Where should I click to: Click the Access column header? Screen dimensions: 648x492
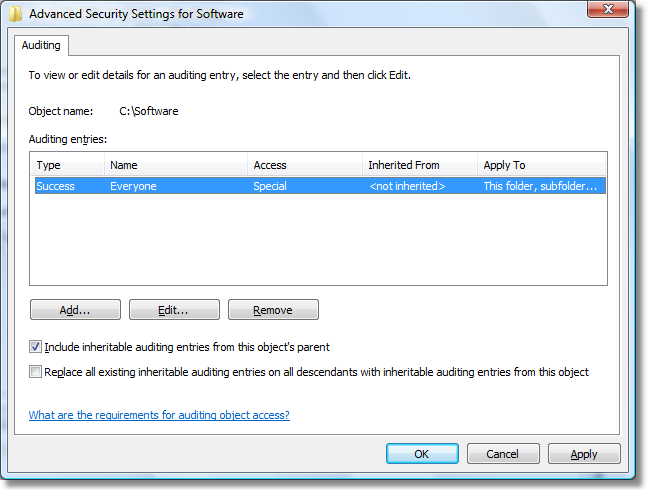[x=305, y=165]
